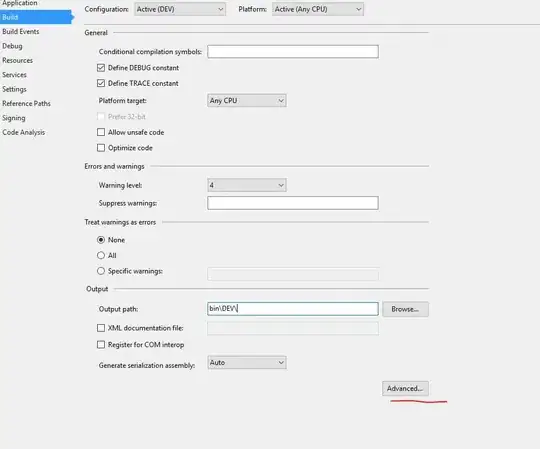The height and width of the screenshot is (449, 540).
Task: Select the Build tab
Action: pos(36,17)
